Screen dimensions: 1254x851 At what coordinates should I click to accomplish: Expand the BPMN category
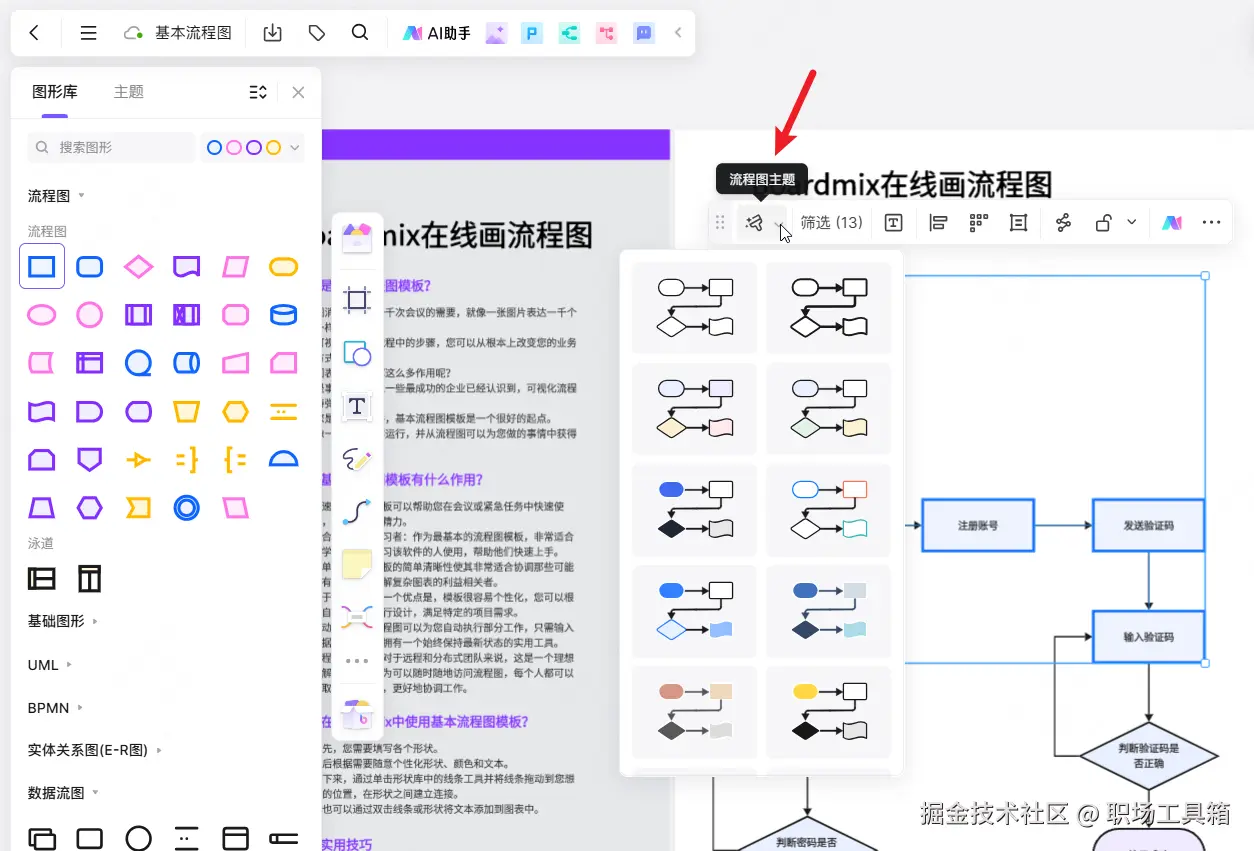(x=56, y=708)
